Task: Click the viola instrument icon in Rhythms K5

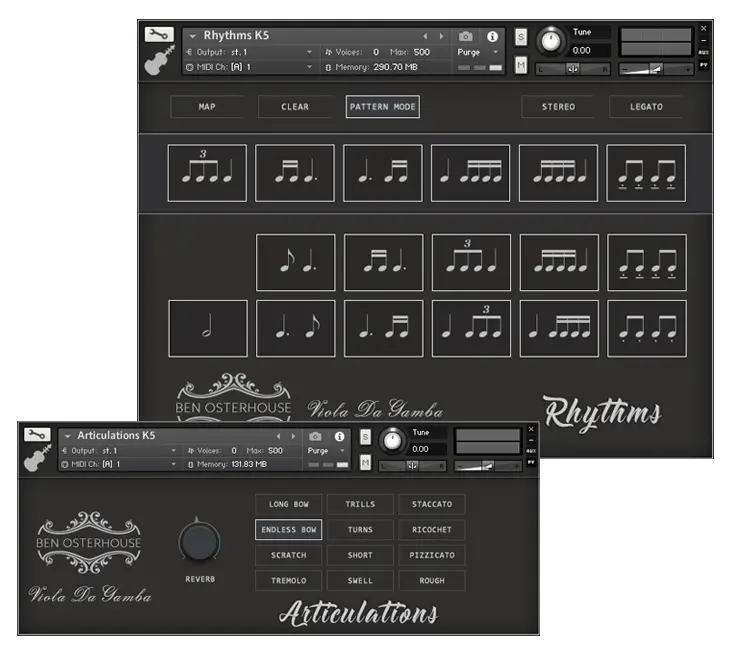Action: click(159, 60)
